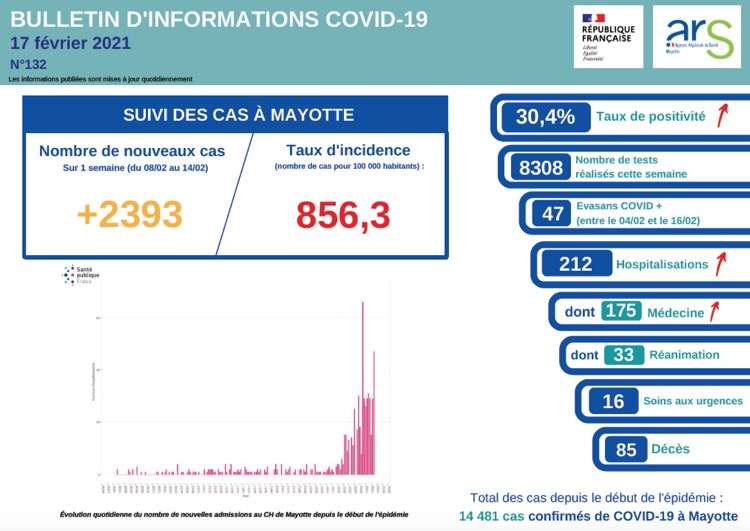Click the red arrow beside Taux de positivité
This screenshot has height=531, width=750.
pyautogui.click(x=722, y=115)
